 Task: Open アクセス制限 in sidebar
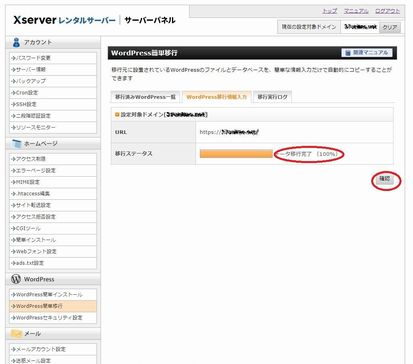[53, 159]
